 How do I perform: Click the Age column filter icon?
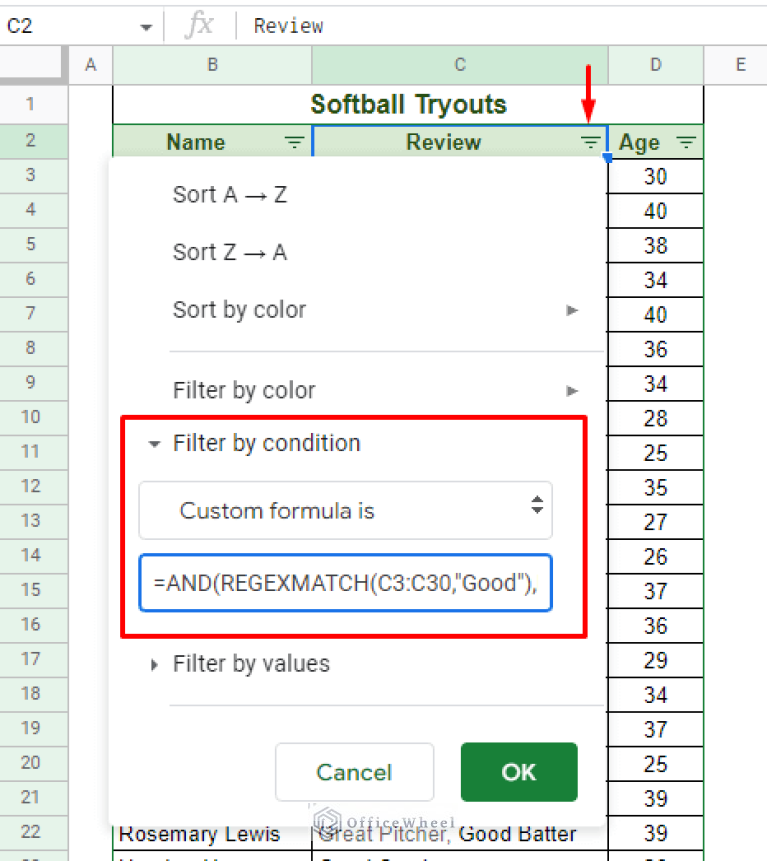[x=686, y=143]
